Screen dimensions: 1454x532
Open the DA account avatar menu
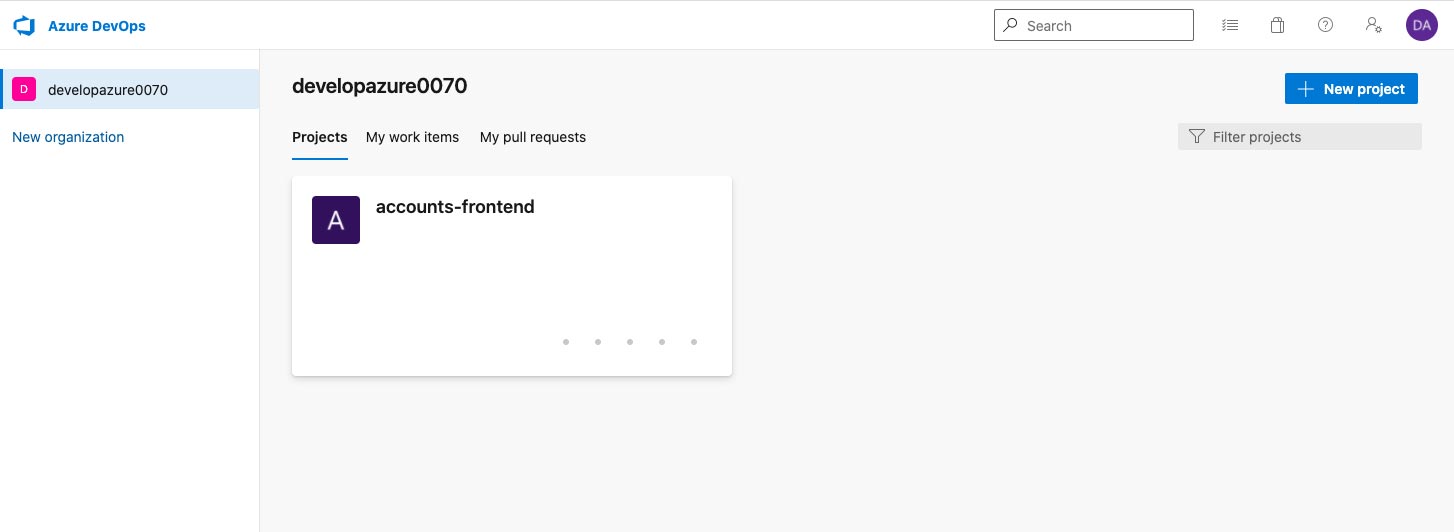coord(1421,25)
